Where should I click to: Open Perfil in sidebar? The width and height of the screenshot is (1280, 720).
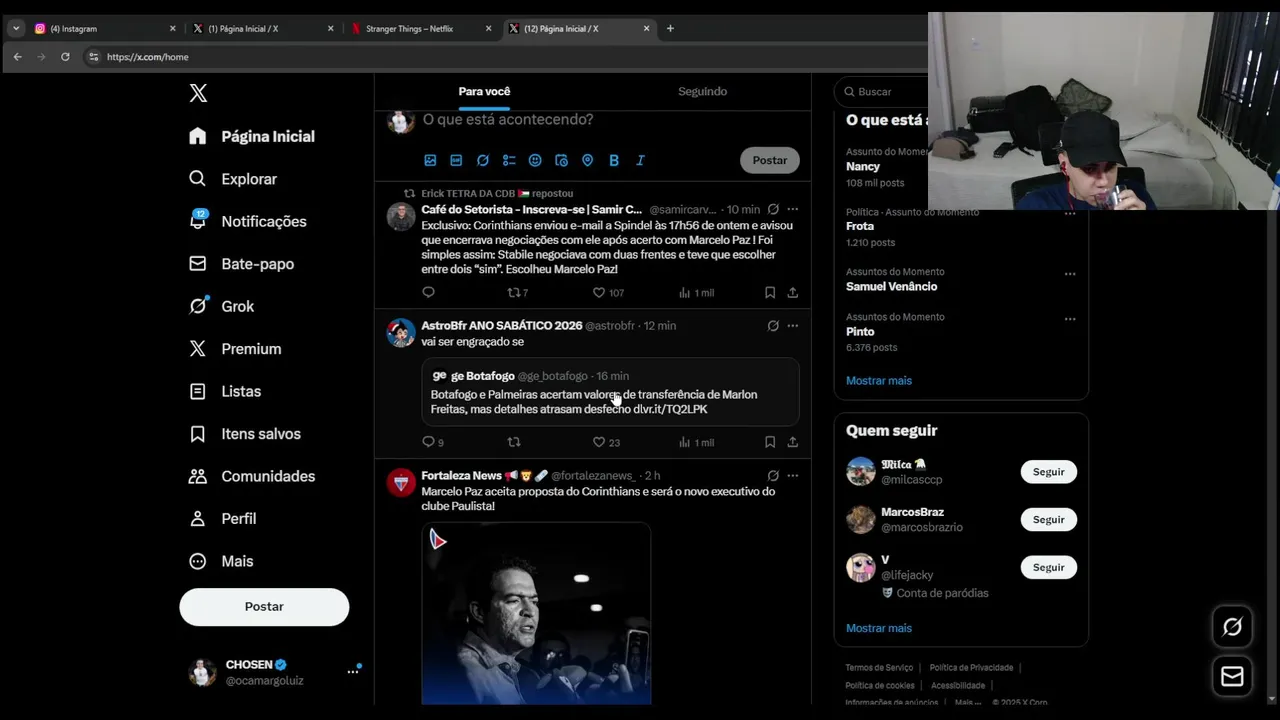(x=223, y=519)
